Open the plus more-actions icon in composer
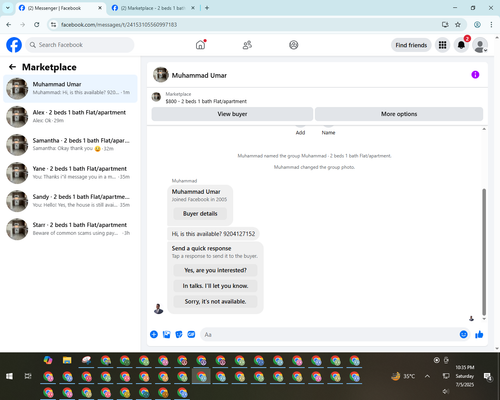 click(x=154, y=334)
